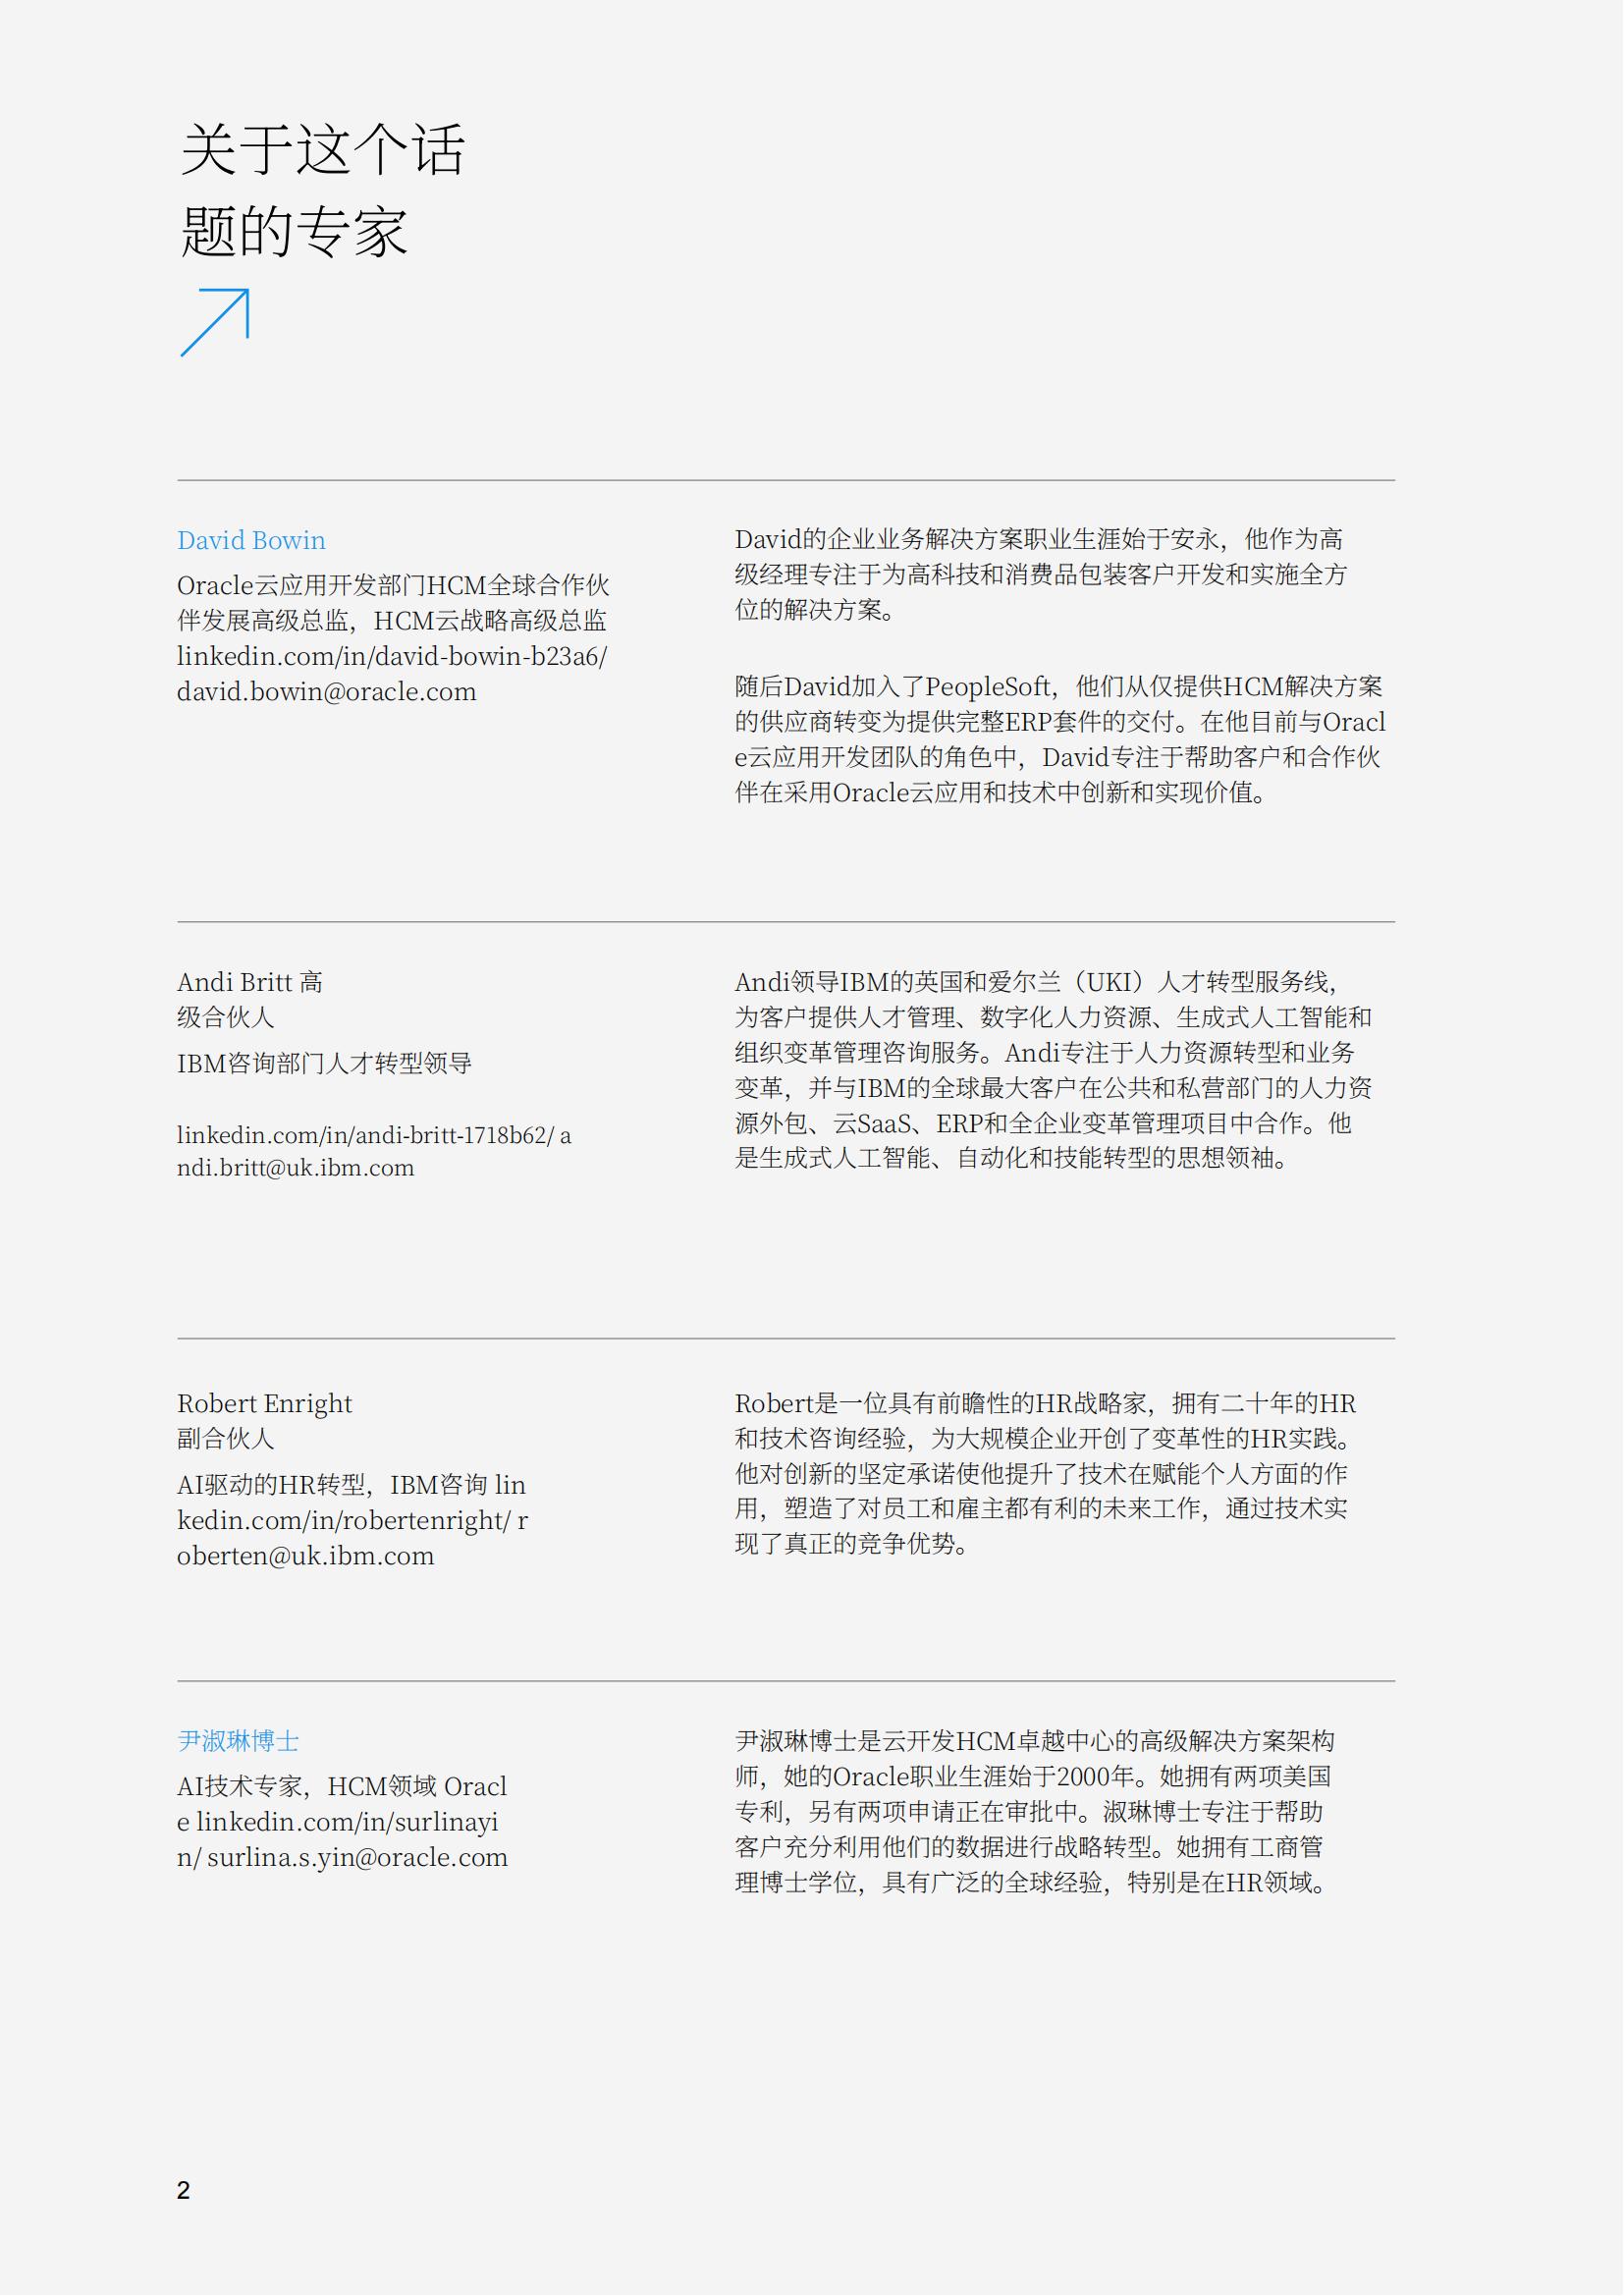
Task: Click line 伴发展高级总监，HCM云战略高级总监
Action: [392, 620]
